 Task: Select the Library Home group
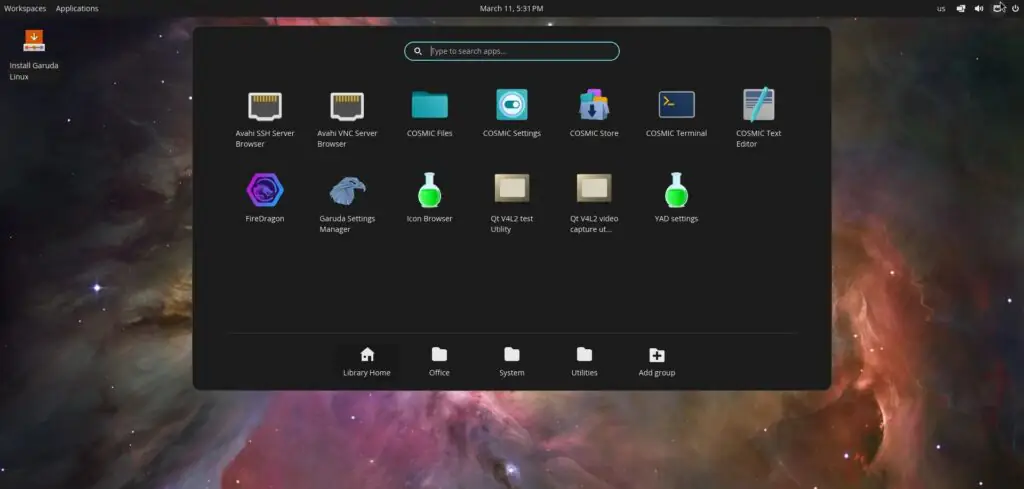pos(367,361)
